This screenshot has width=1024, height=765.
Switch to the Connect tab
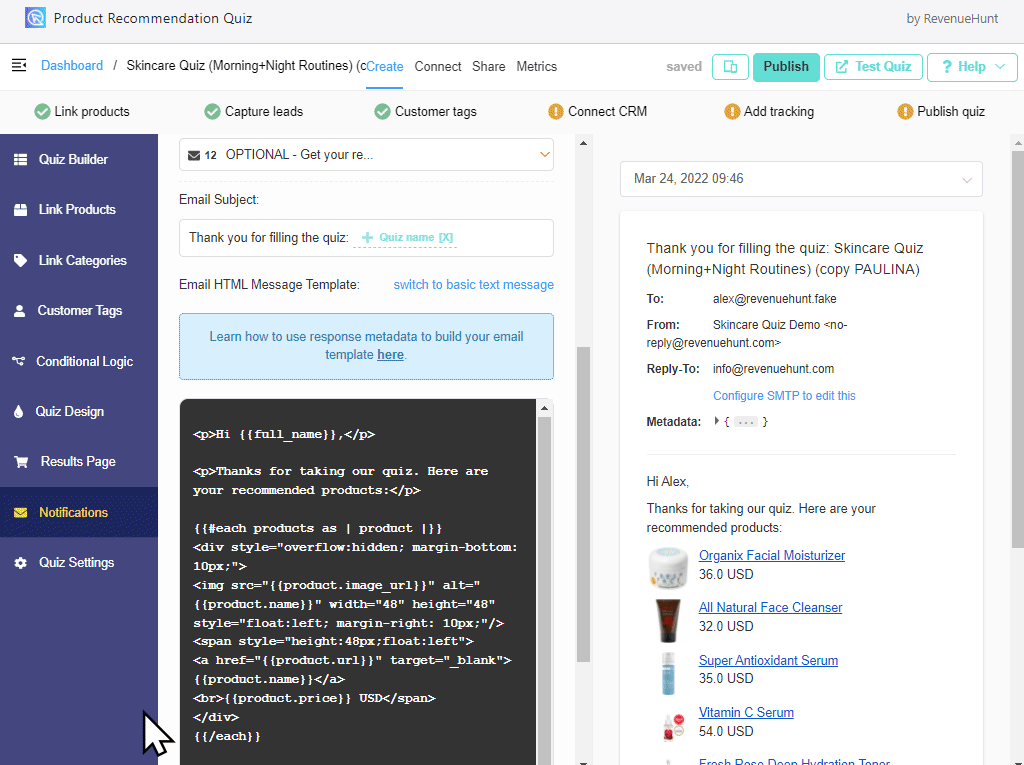point(438,67)
